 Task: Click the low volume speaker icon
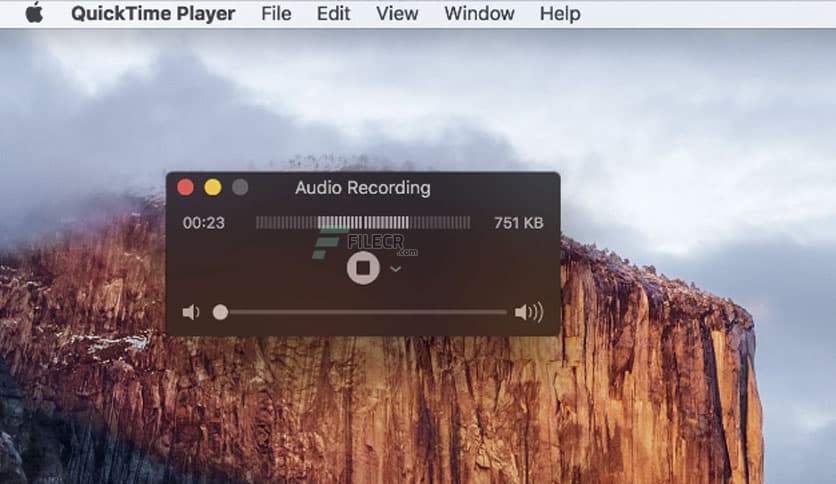(x=191, y=312)
